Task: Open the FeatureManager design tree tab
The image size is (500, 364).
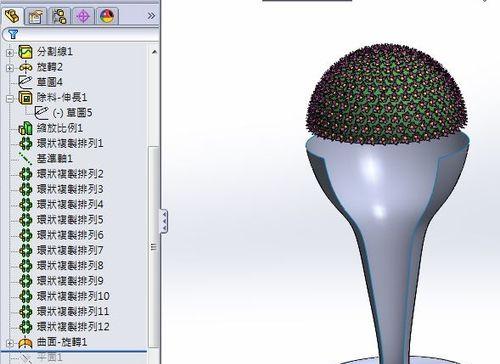Action: click(12, 16)
